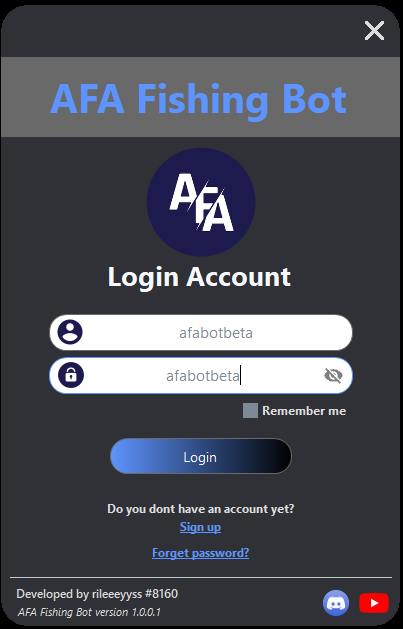Follow the Forget password? link
This screenshot has width=403, height=629.
point(200,553)
